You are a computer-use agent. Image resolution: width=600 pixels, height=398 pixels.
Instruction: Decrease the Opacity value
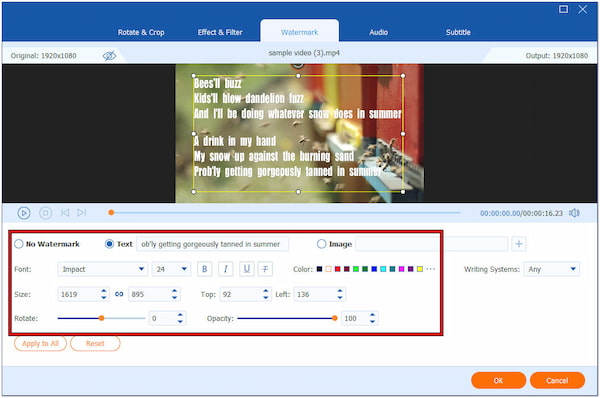tap(372, 321)
